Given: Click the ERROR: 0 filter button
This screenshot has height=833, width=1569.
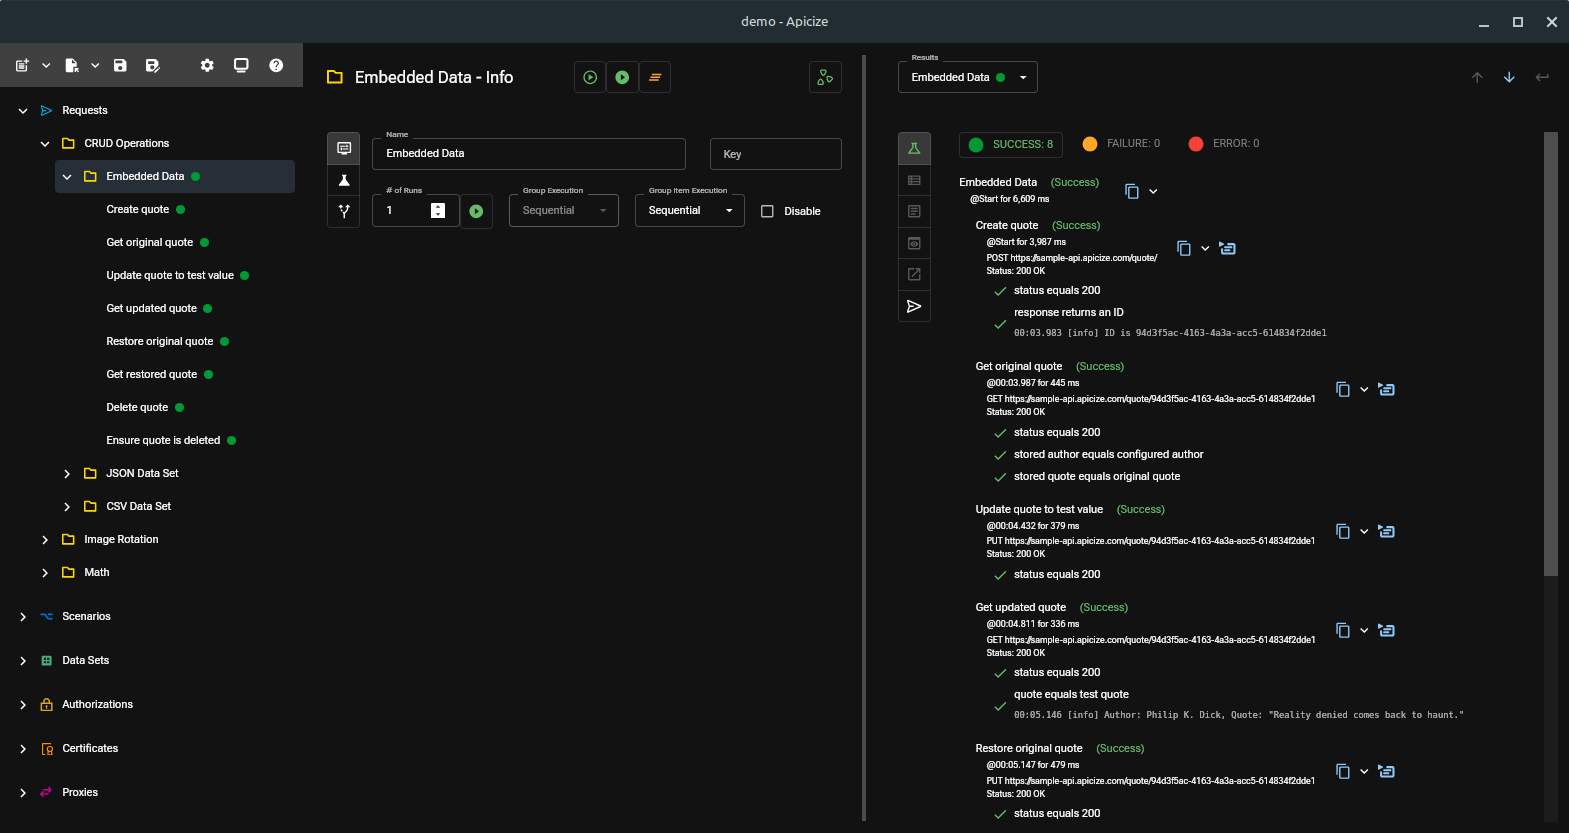Looking at the screenshot, I should pyautogui.click(x=1224, y=144).
